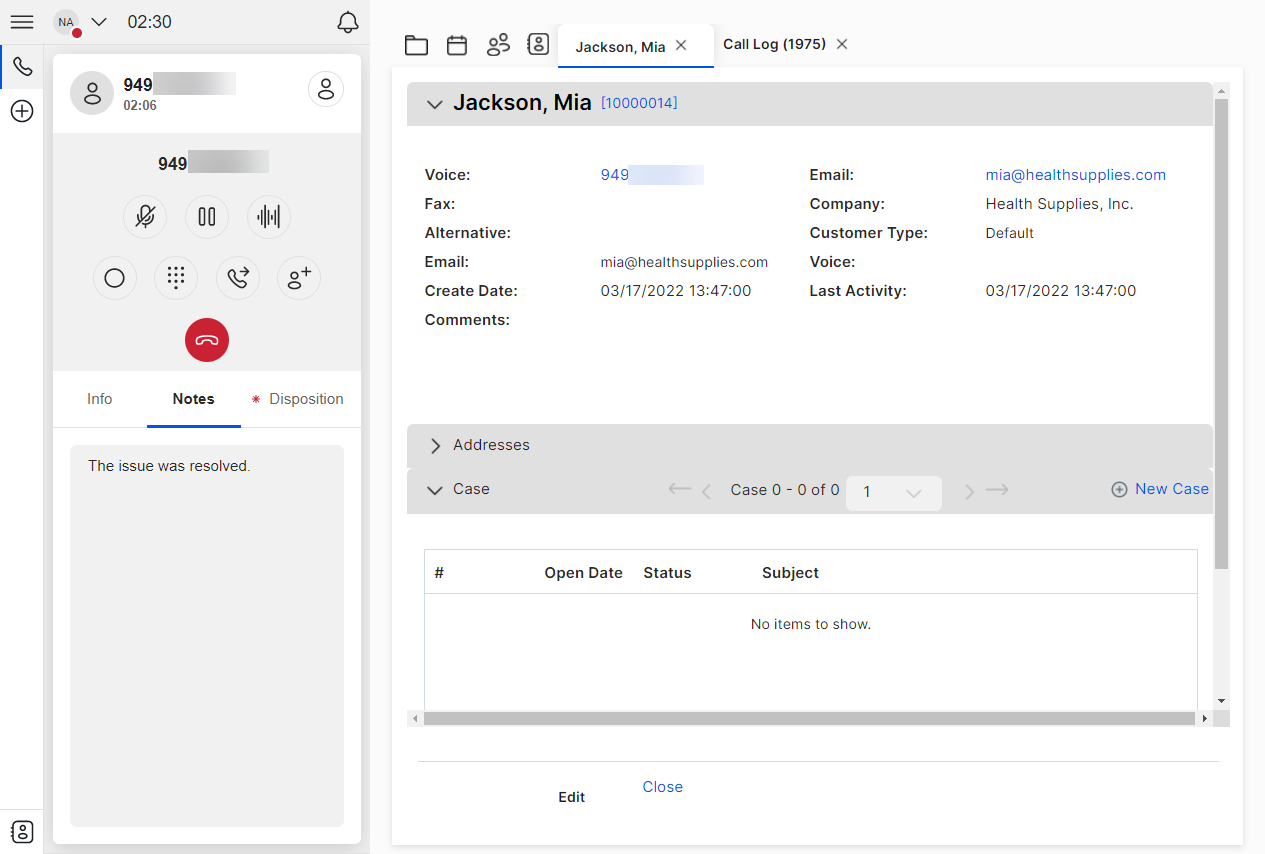
Task: Click the horizontal scrollbar left arrow
Action: coord(415,718)
